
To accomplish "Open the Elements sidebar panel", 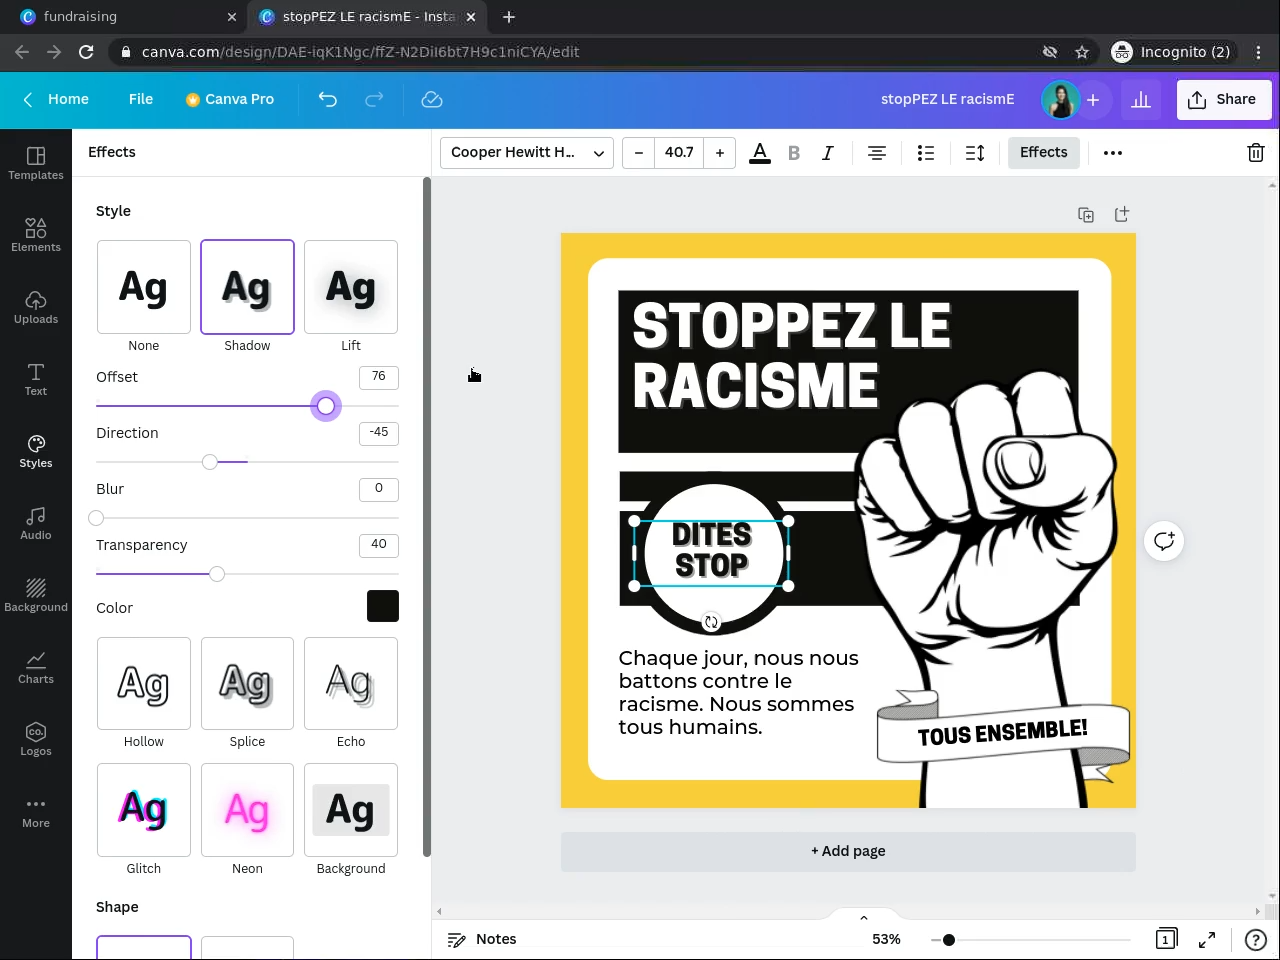I will (x=36, y=234).
